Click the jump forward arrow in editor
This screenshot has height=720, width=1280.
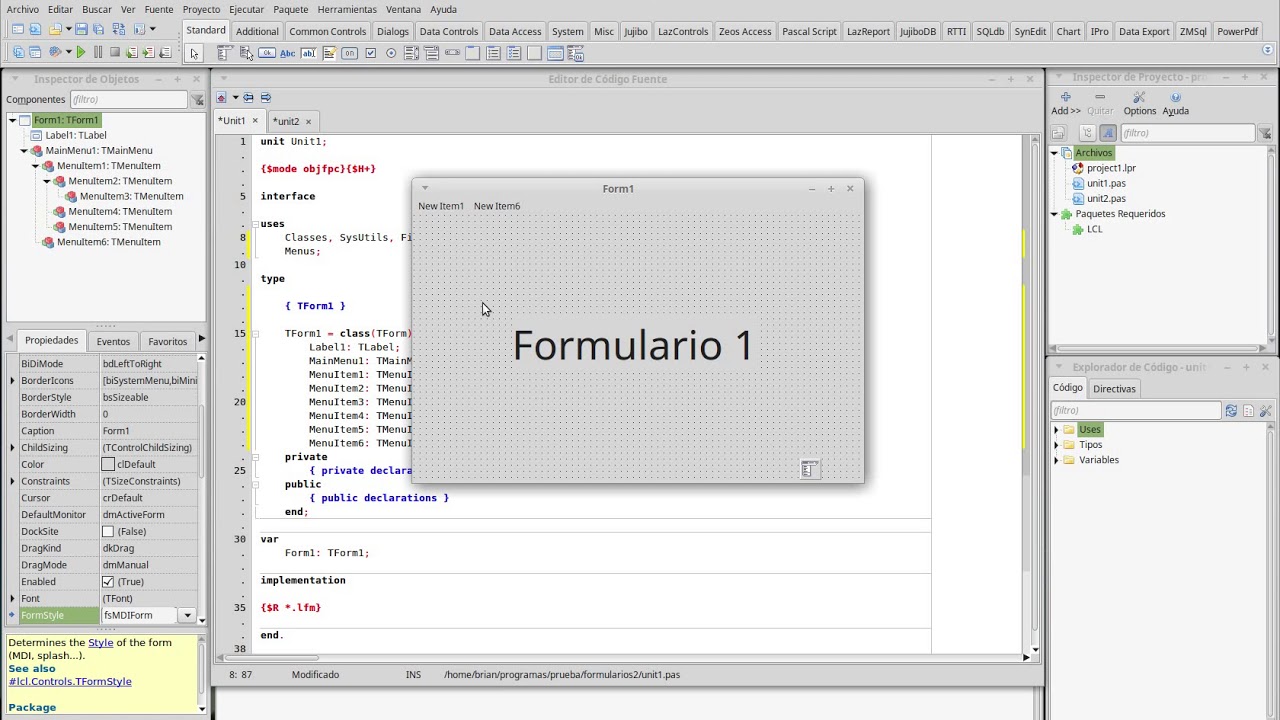265,98
